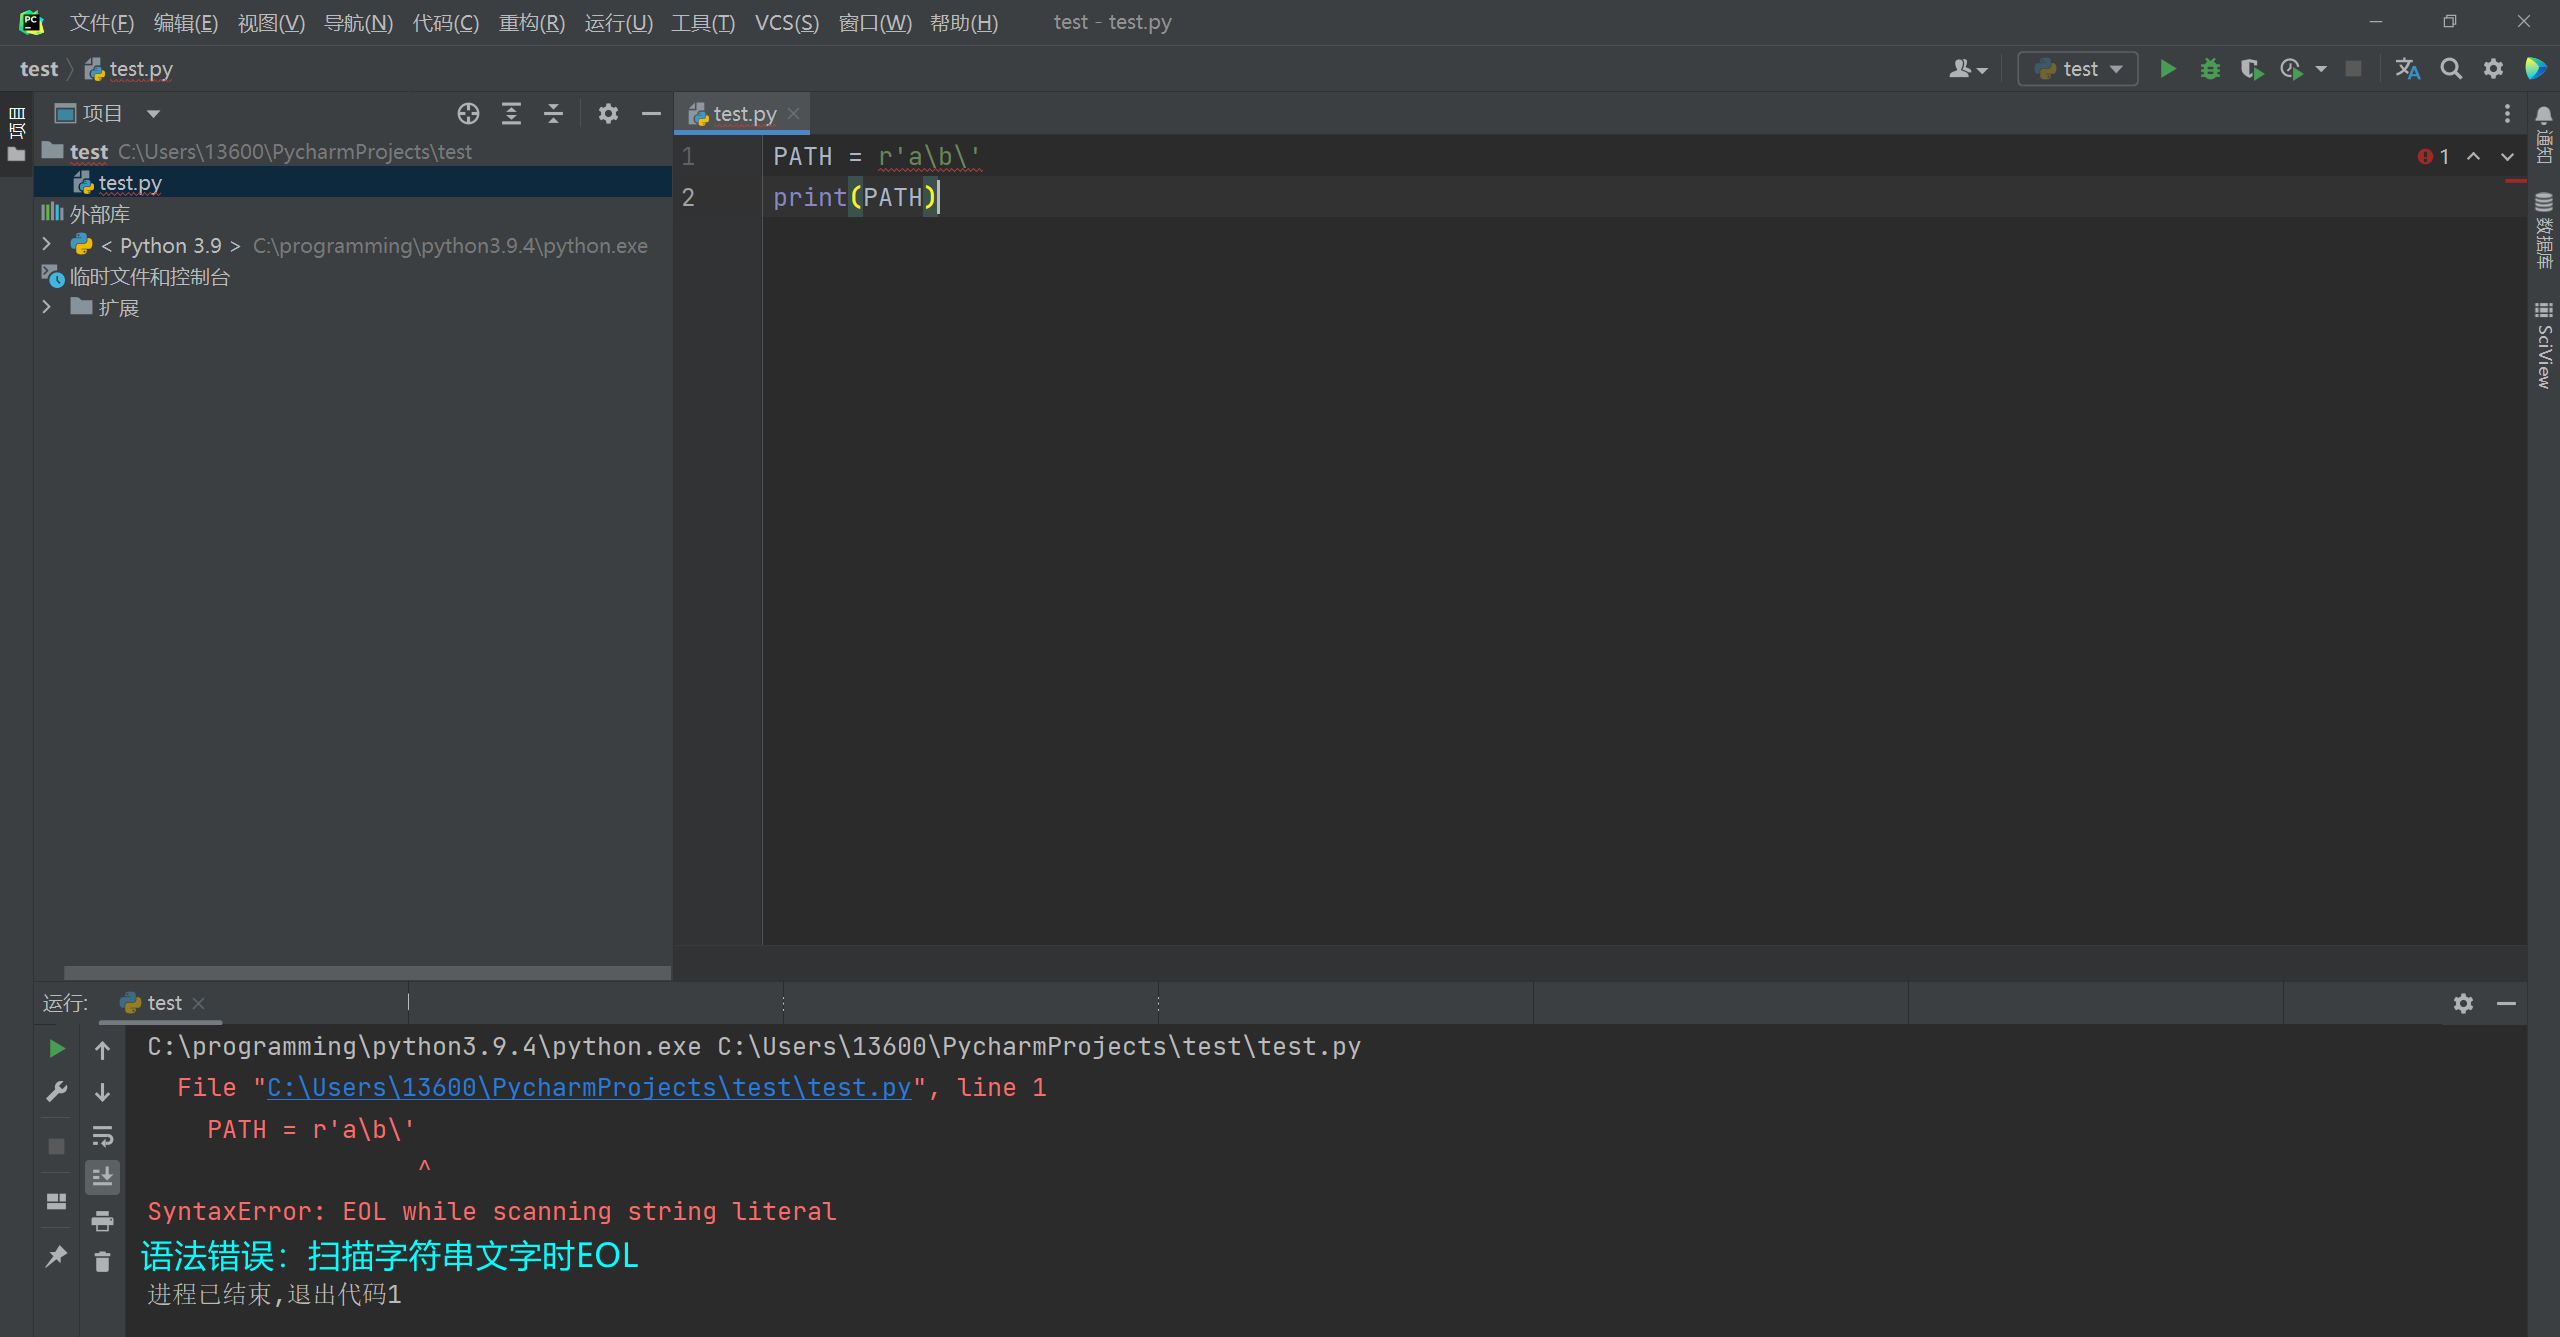Image resolution: width=2560 pixels, height=1337 pixels.
Task: Jump to next highlighted error arrow
Action: click(x=2507, y=157)
